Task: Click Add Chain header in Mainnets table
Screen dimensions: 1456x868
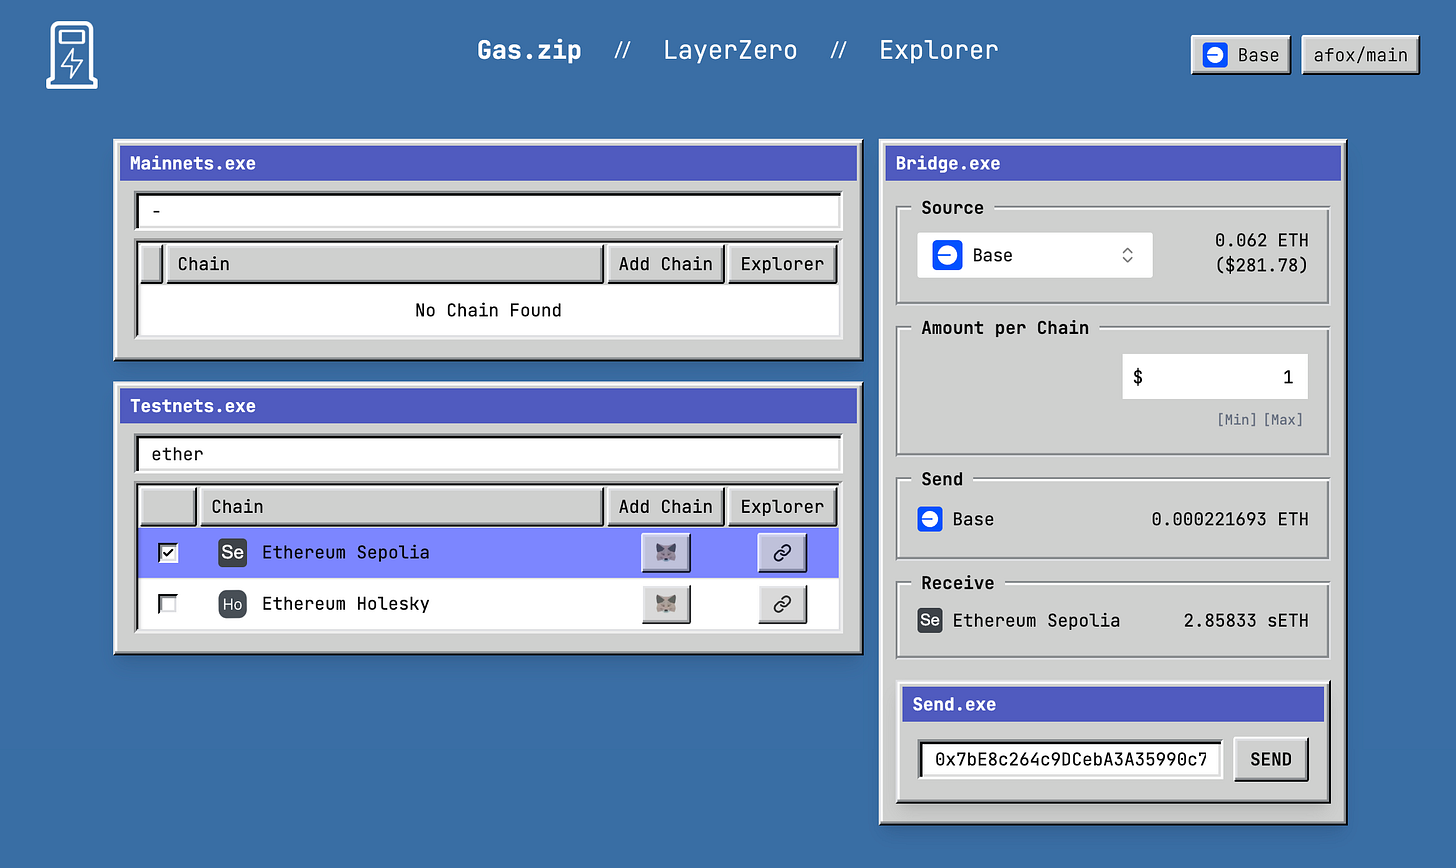Action: pyautogui.click(x=666, y=264)
